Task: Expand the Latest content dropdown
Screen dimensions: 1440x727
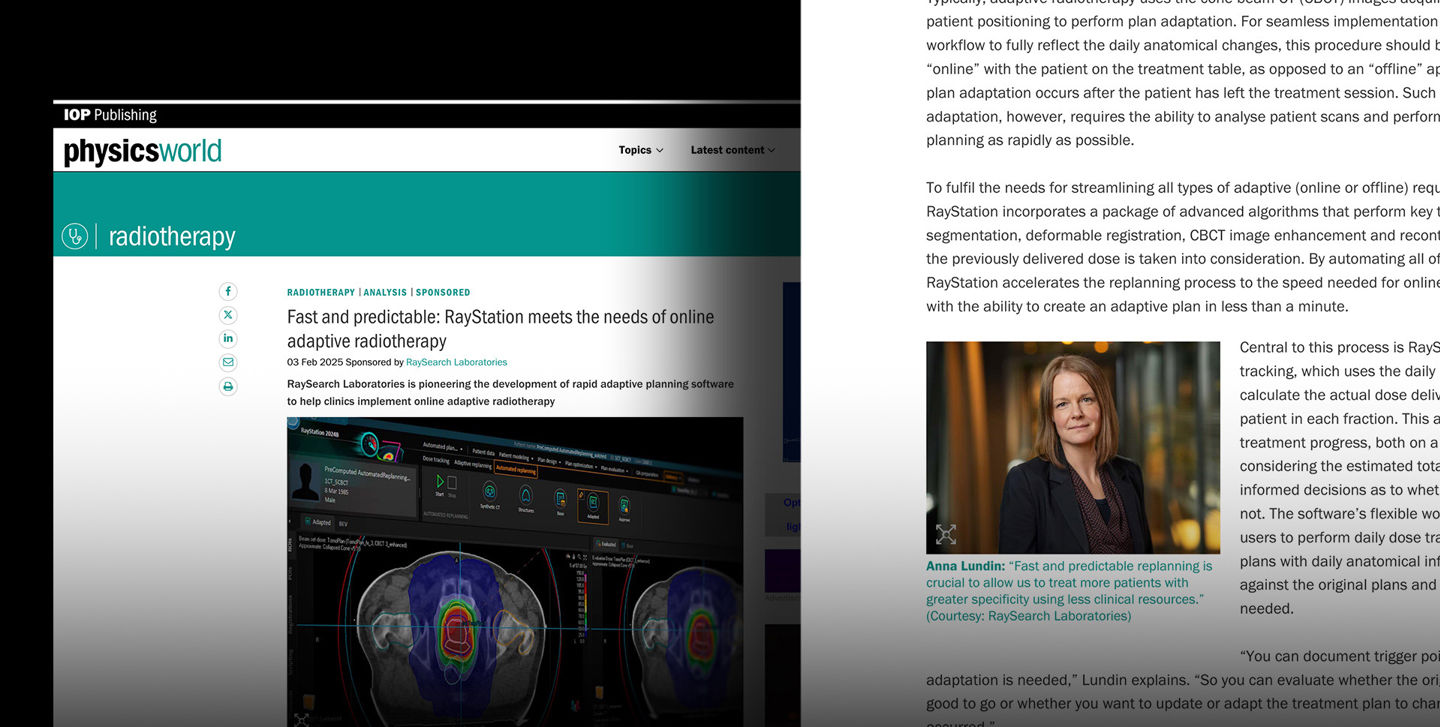Action: point(732,150)
